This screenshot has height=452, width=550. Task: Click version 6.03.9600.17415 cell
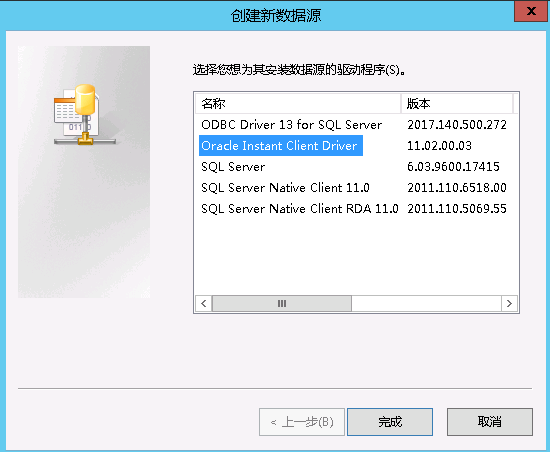click(x=453, y=167)
